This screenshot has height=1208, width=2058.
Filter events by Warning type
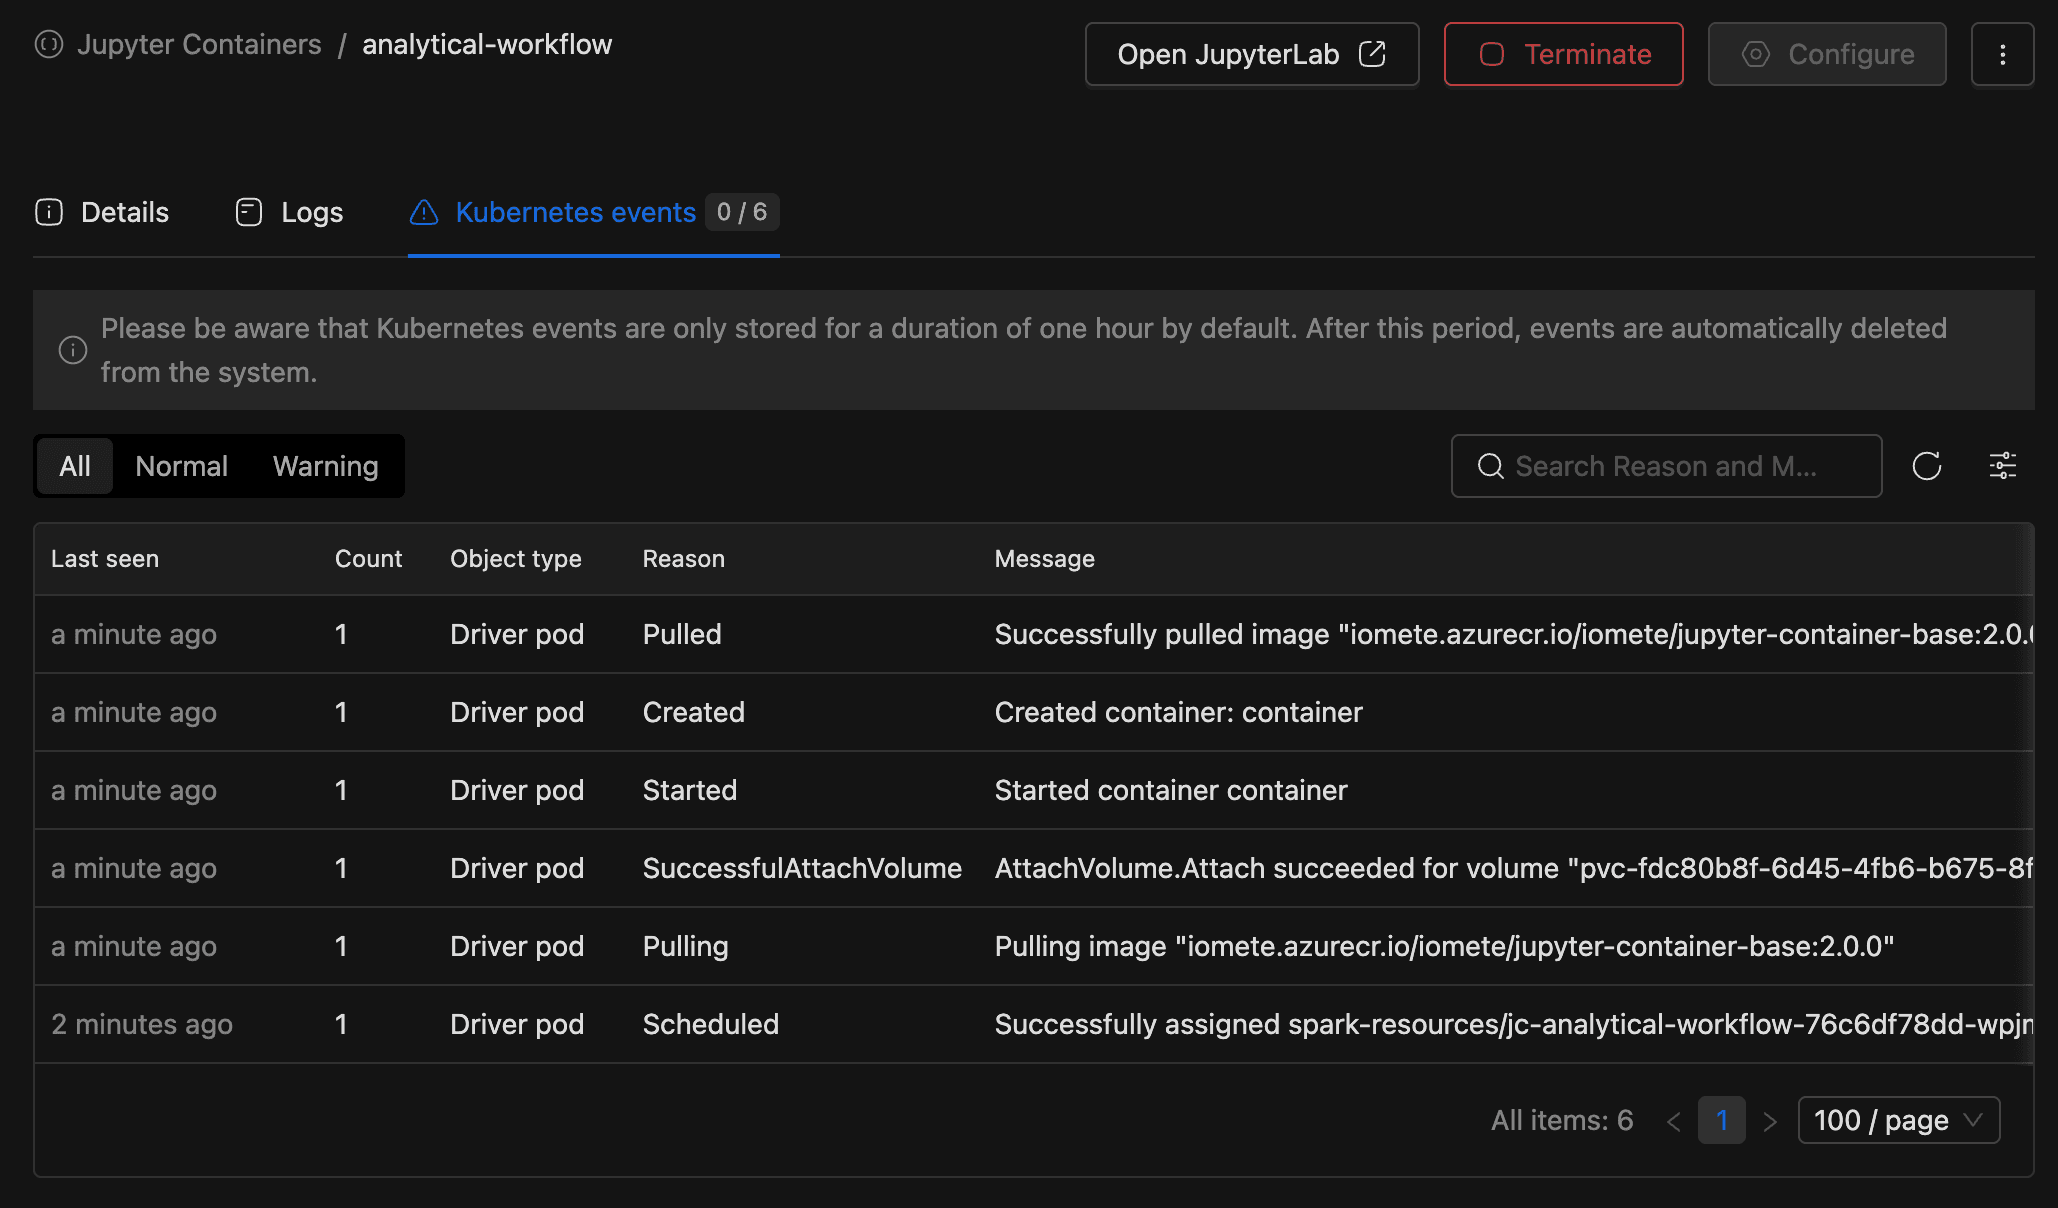point(325,466)
